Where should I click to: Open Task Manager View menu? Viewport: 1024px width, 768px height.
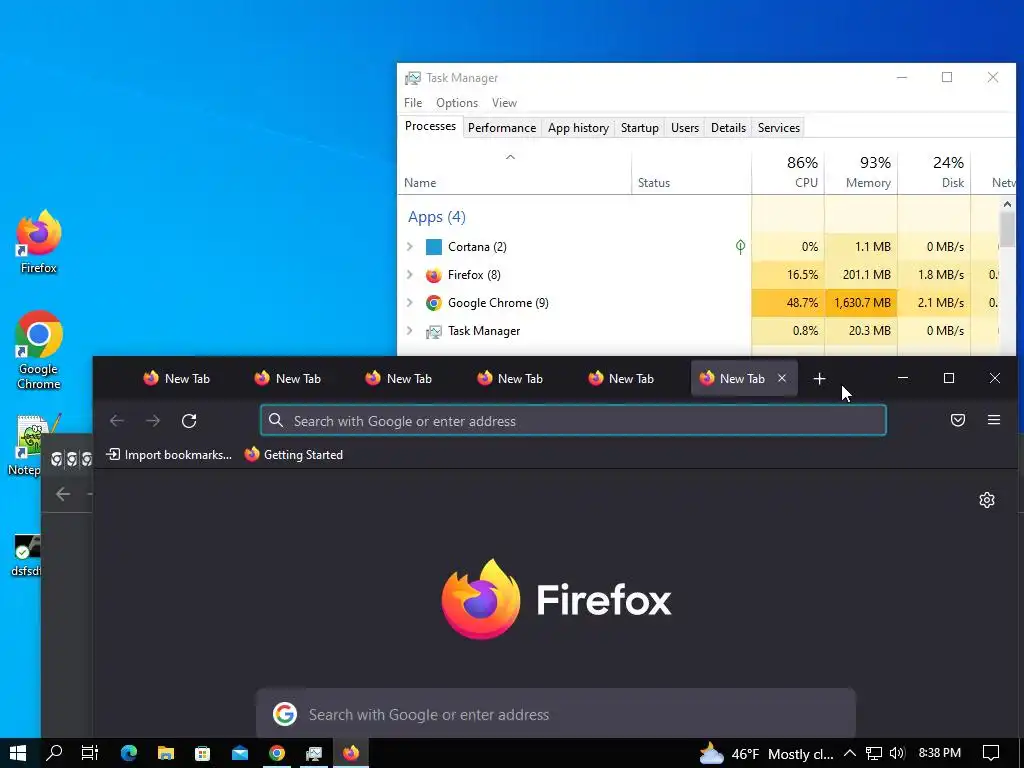pos(504,103)
